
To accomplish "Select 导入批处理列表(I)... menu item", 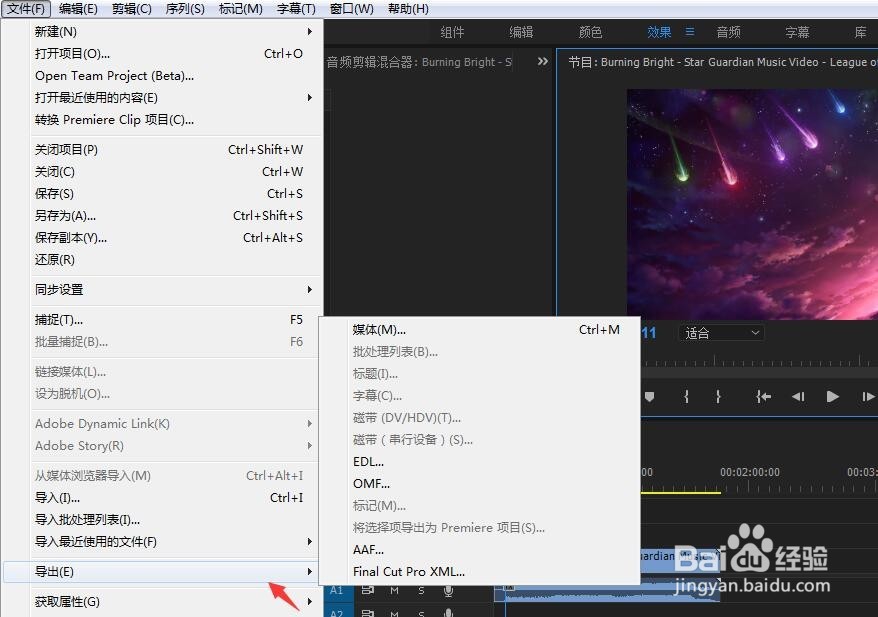I will click(162, 520).
